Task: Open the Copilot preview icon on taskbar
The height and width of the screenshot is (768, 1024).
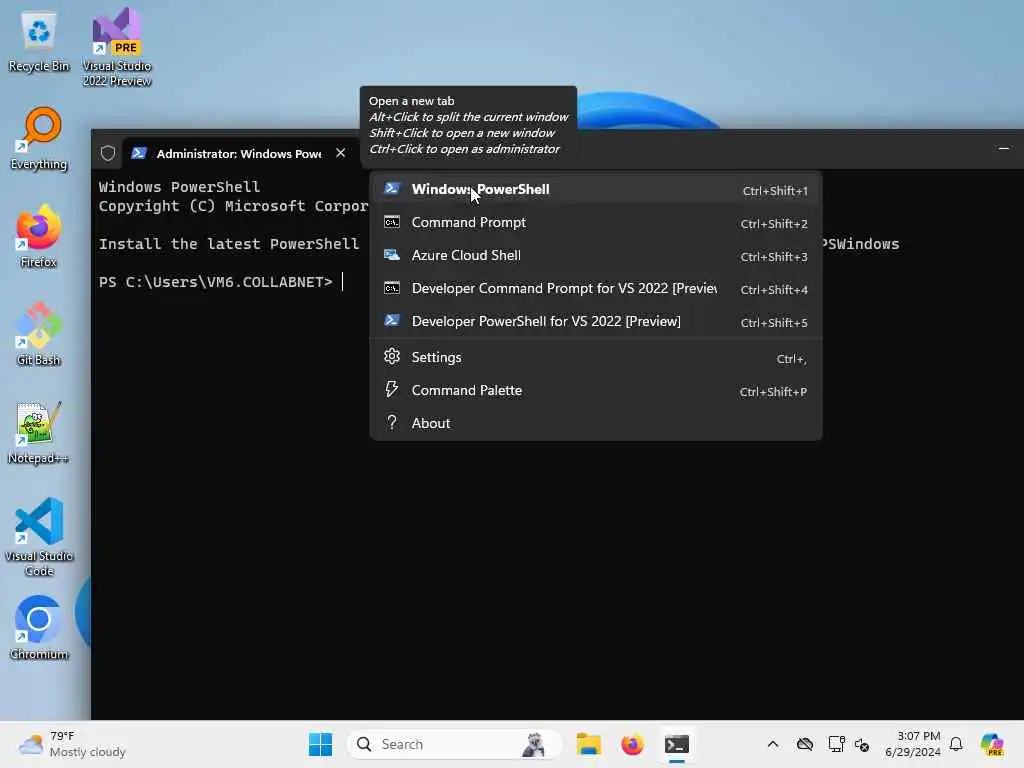Action: tap(992, 744)
